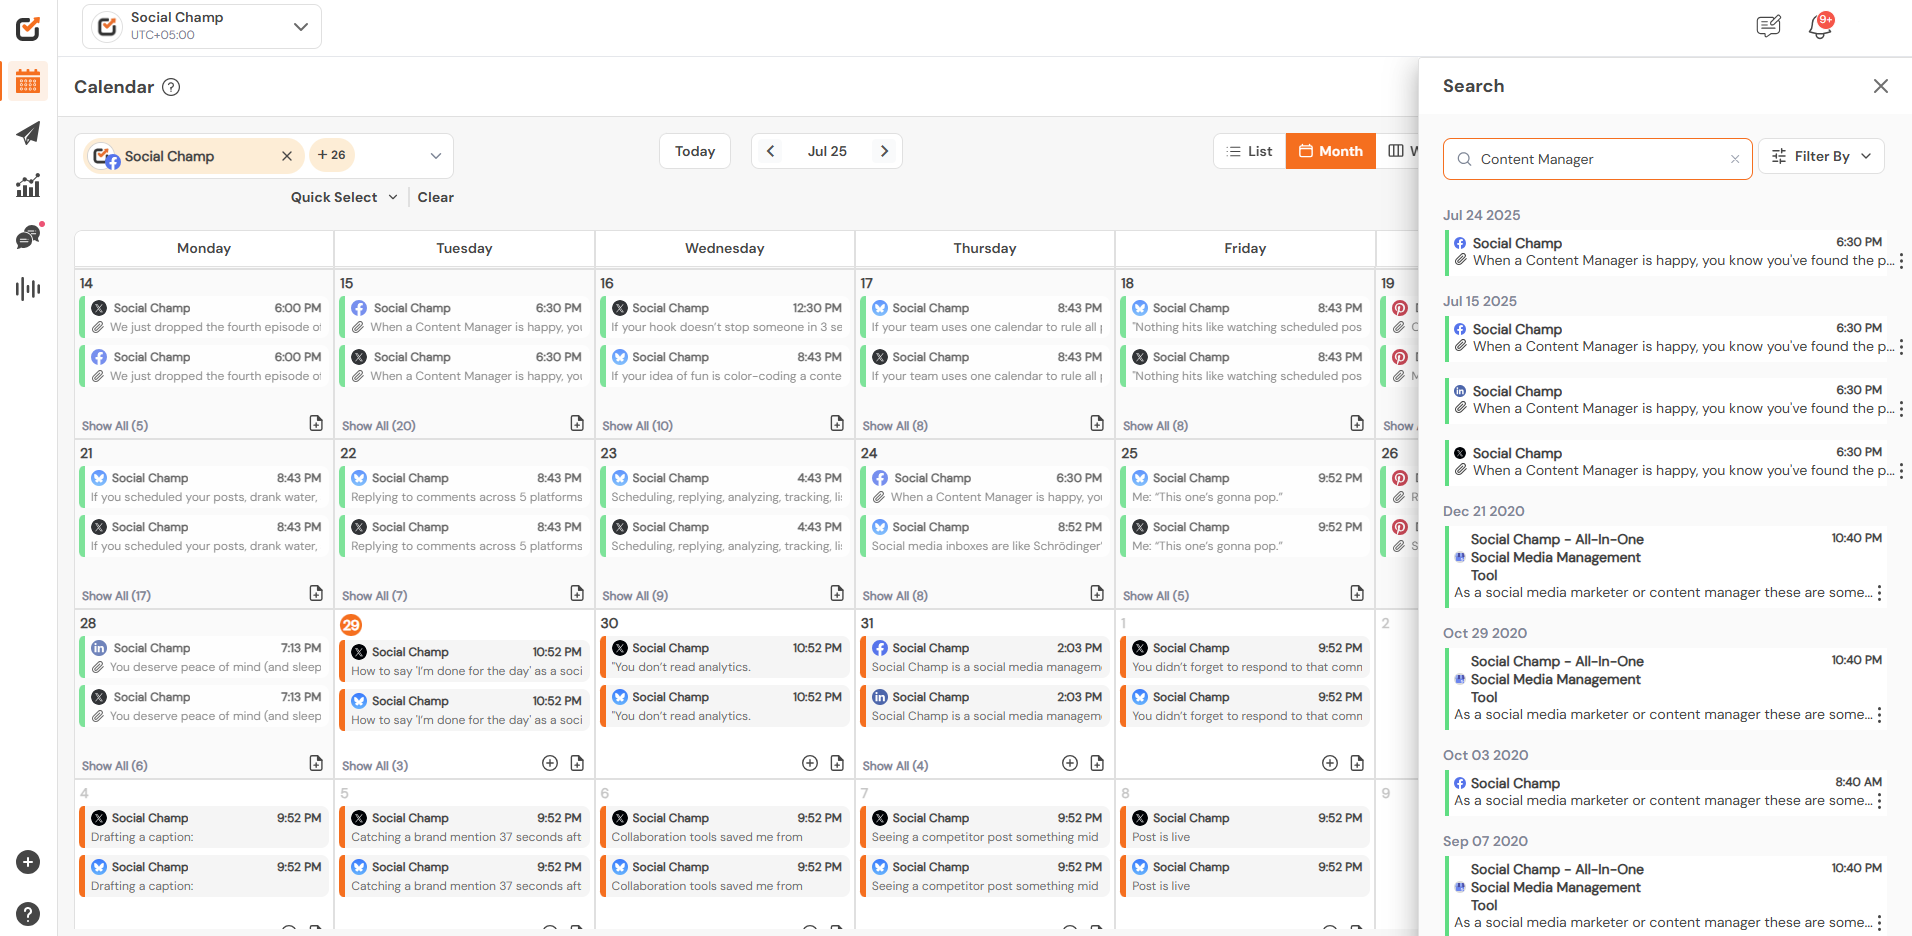This screenshot has width=1912, height=936.
Task: Open the 2:03 PM Facebook post on day 31
Action: click(x=985, y=657)
